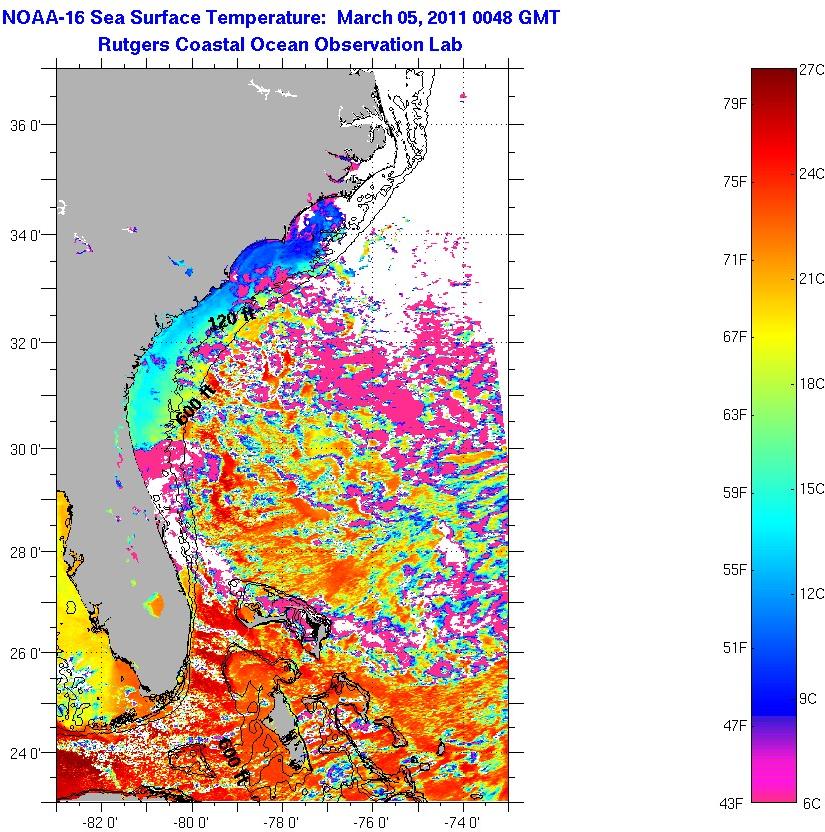Click the 36 0' latitude label
This screenshot has width=825, height=832.
[25, 126]
